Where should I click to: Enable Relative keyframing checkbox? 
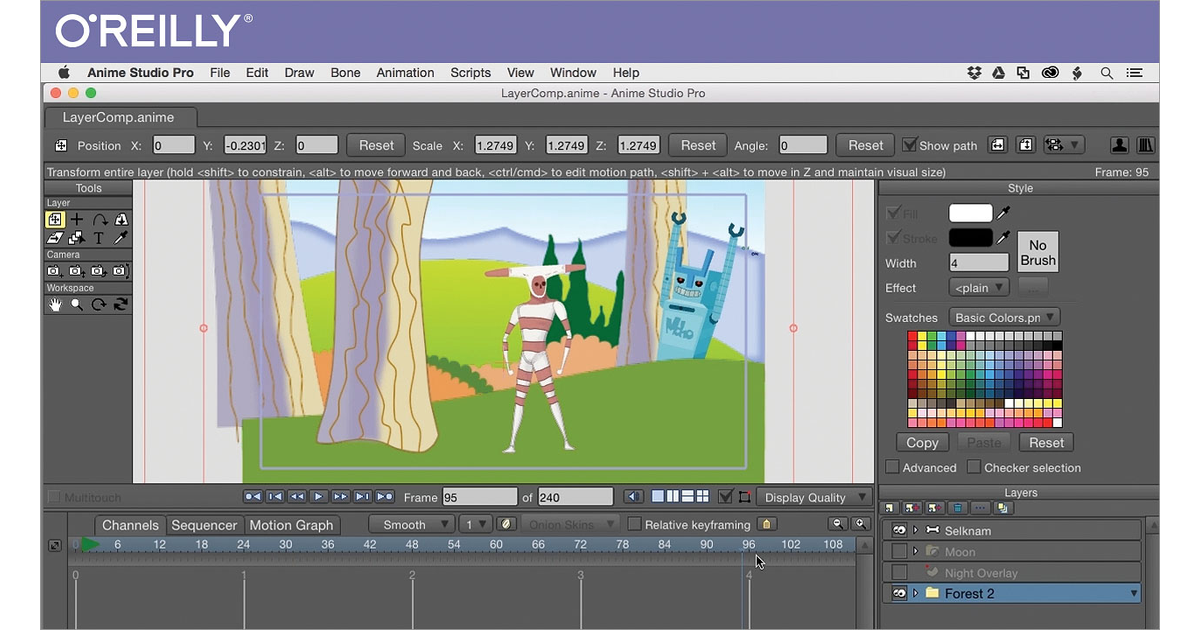(634, 524)
